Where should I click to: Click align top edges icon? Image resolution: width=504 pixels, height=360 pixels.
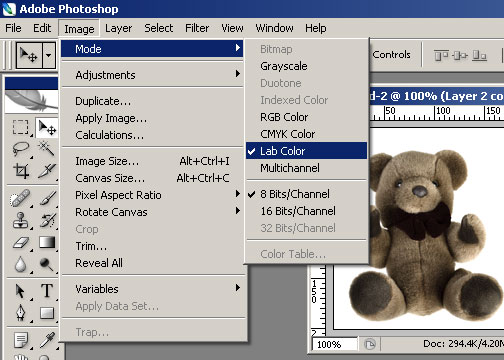tap(441, 55)
